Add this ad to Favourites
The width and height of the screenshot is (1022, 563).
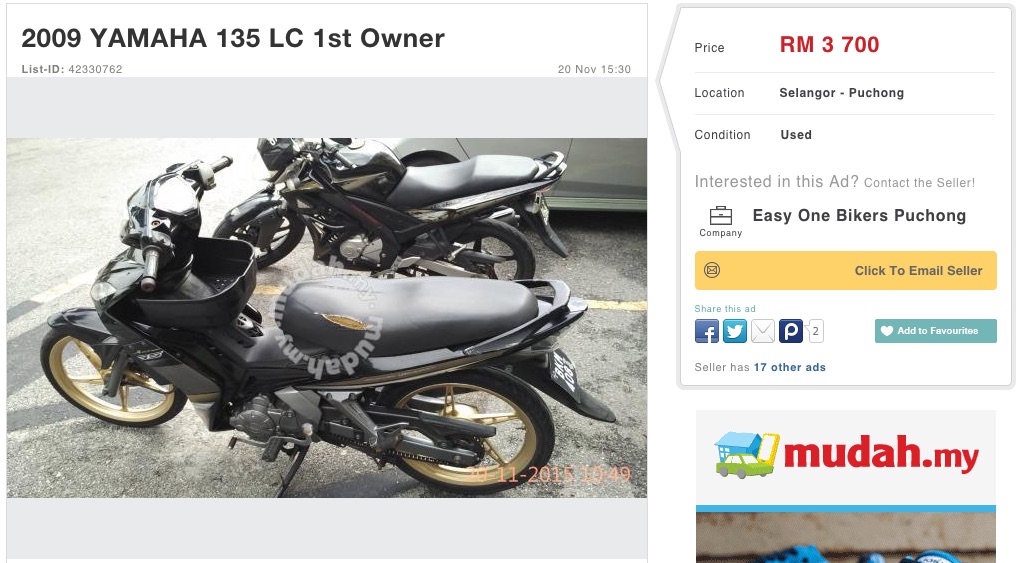click(x=935, y=331)
